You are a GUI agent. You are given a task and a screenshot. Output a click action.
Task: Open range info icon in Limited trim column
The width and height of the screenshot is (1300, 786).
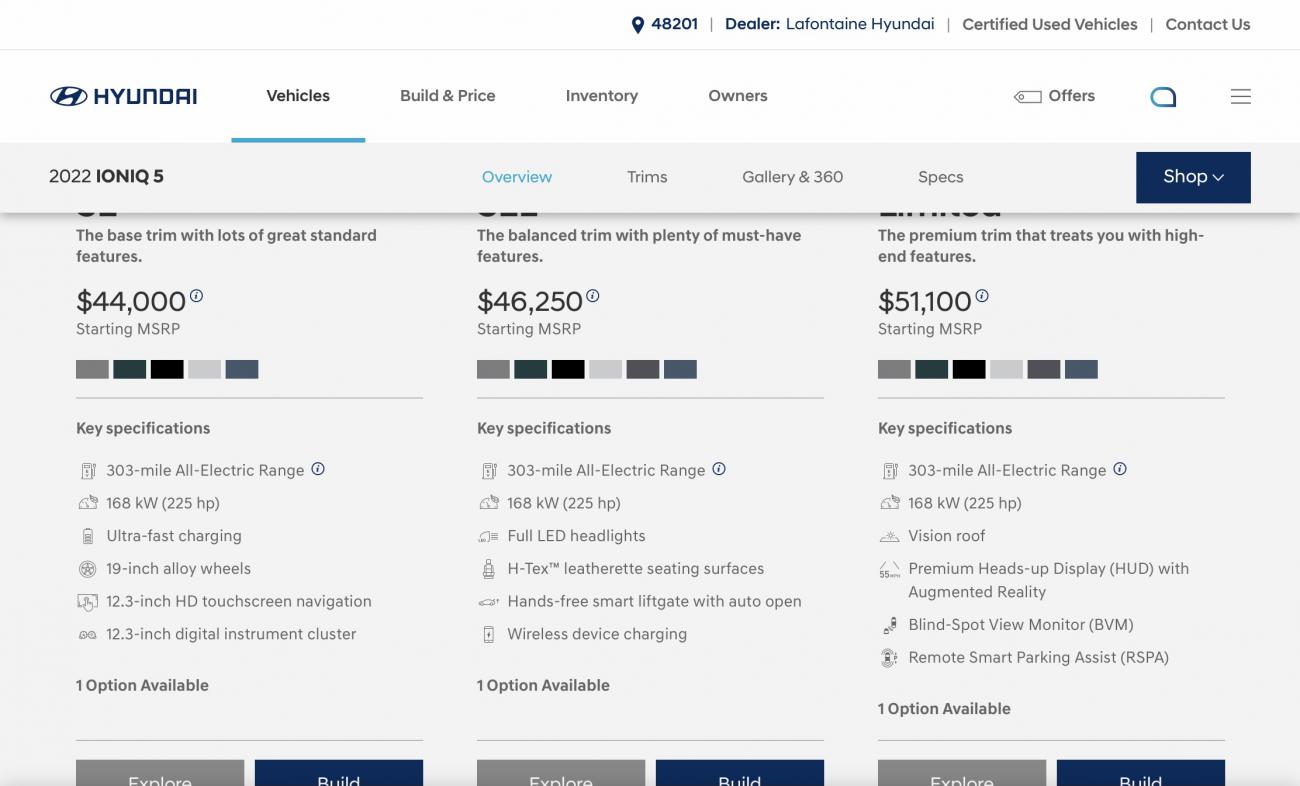[1120, 469]
